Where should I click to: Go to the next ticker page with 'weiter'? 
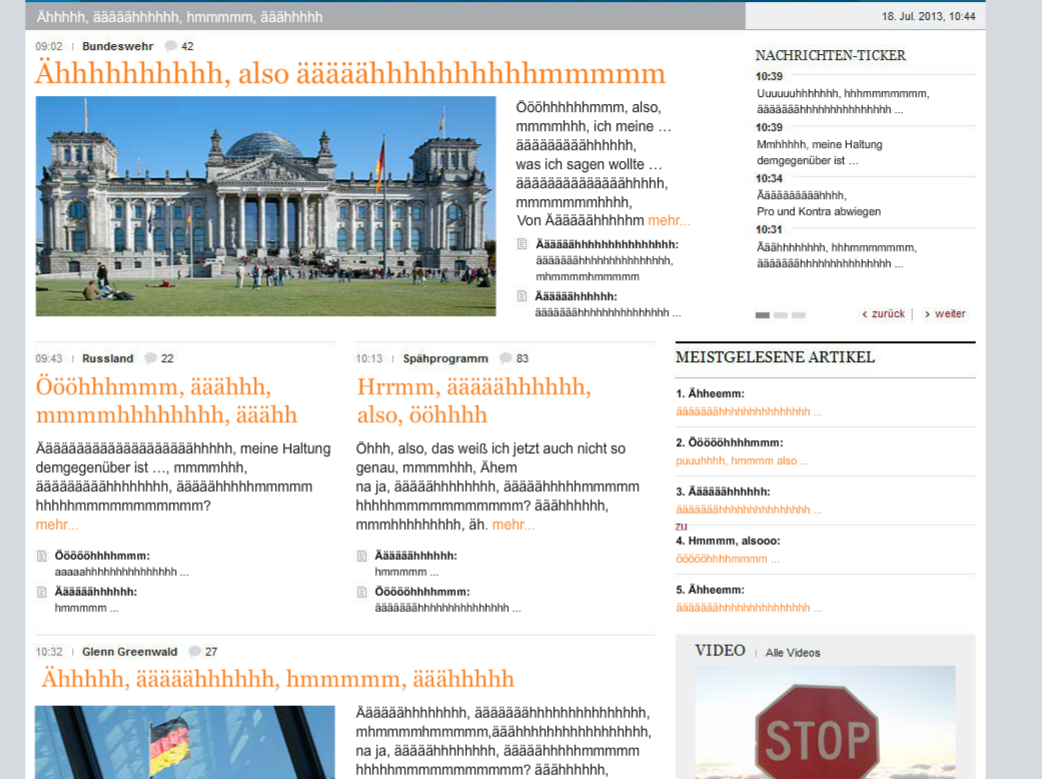(x=945, y=314)
